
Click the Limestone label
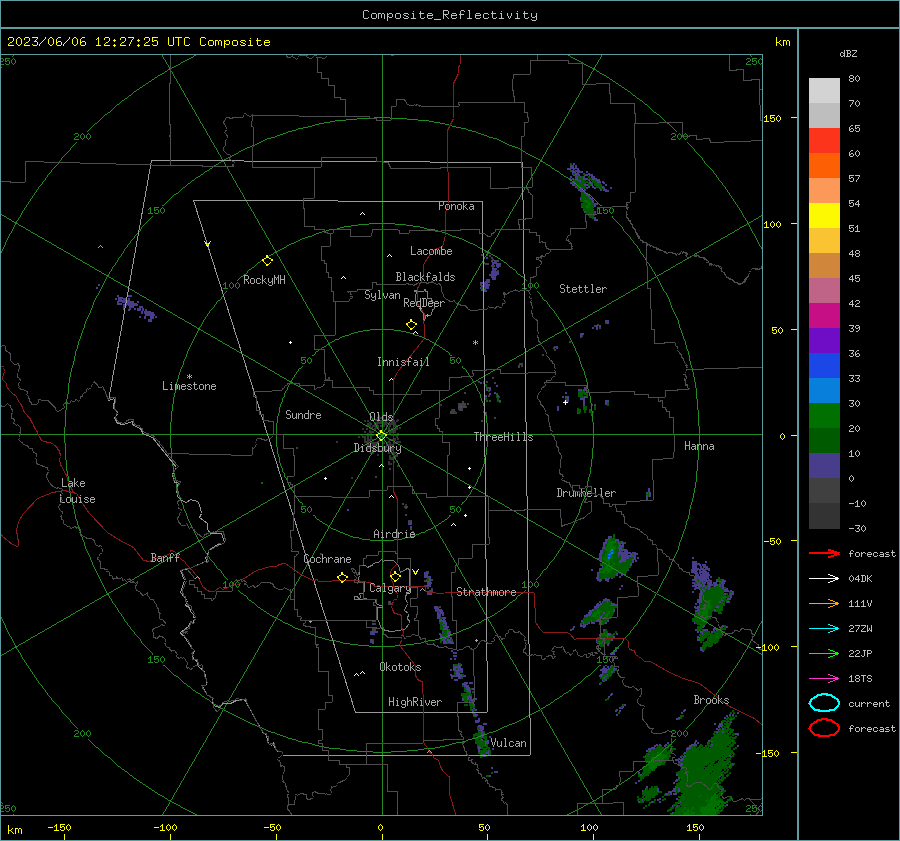coord(189,386)
